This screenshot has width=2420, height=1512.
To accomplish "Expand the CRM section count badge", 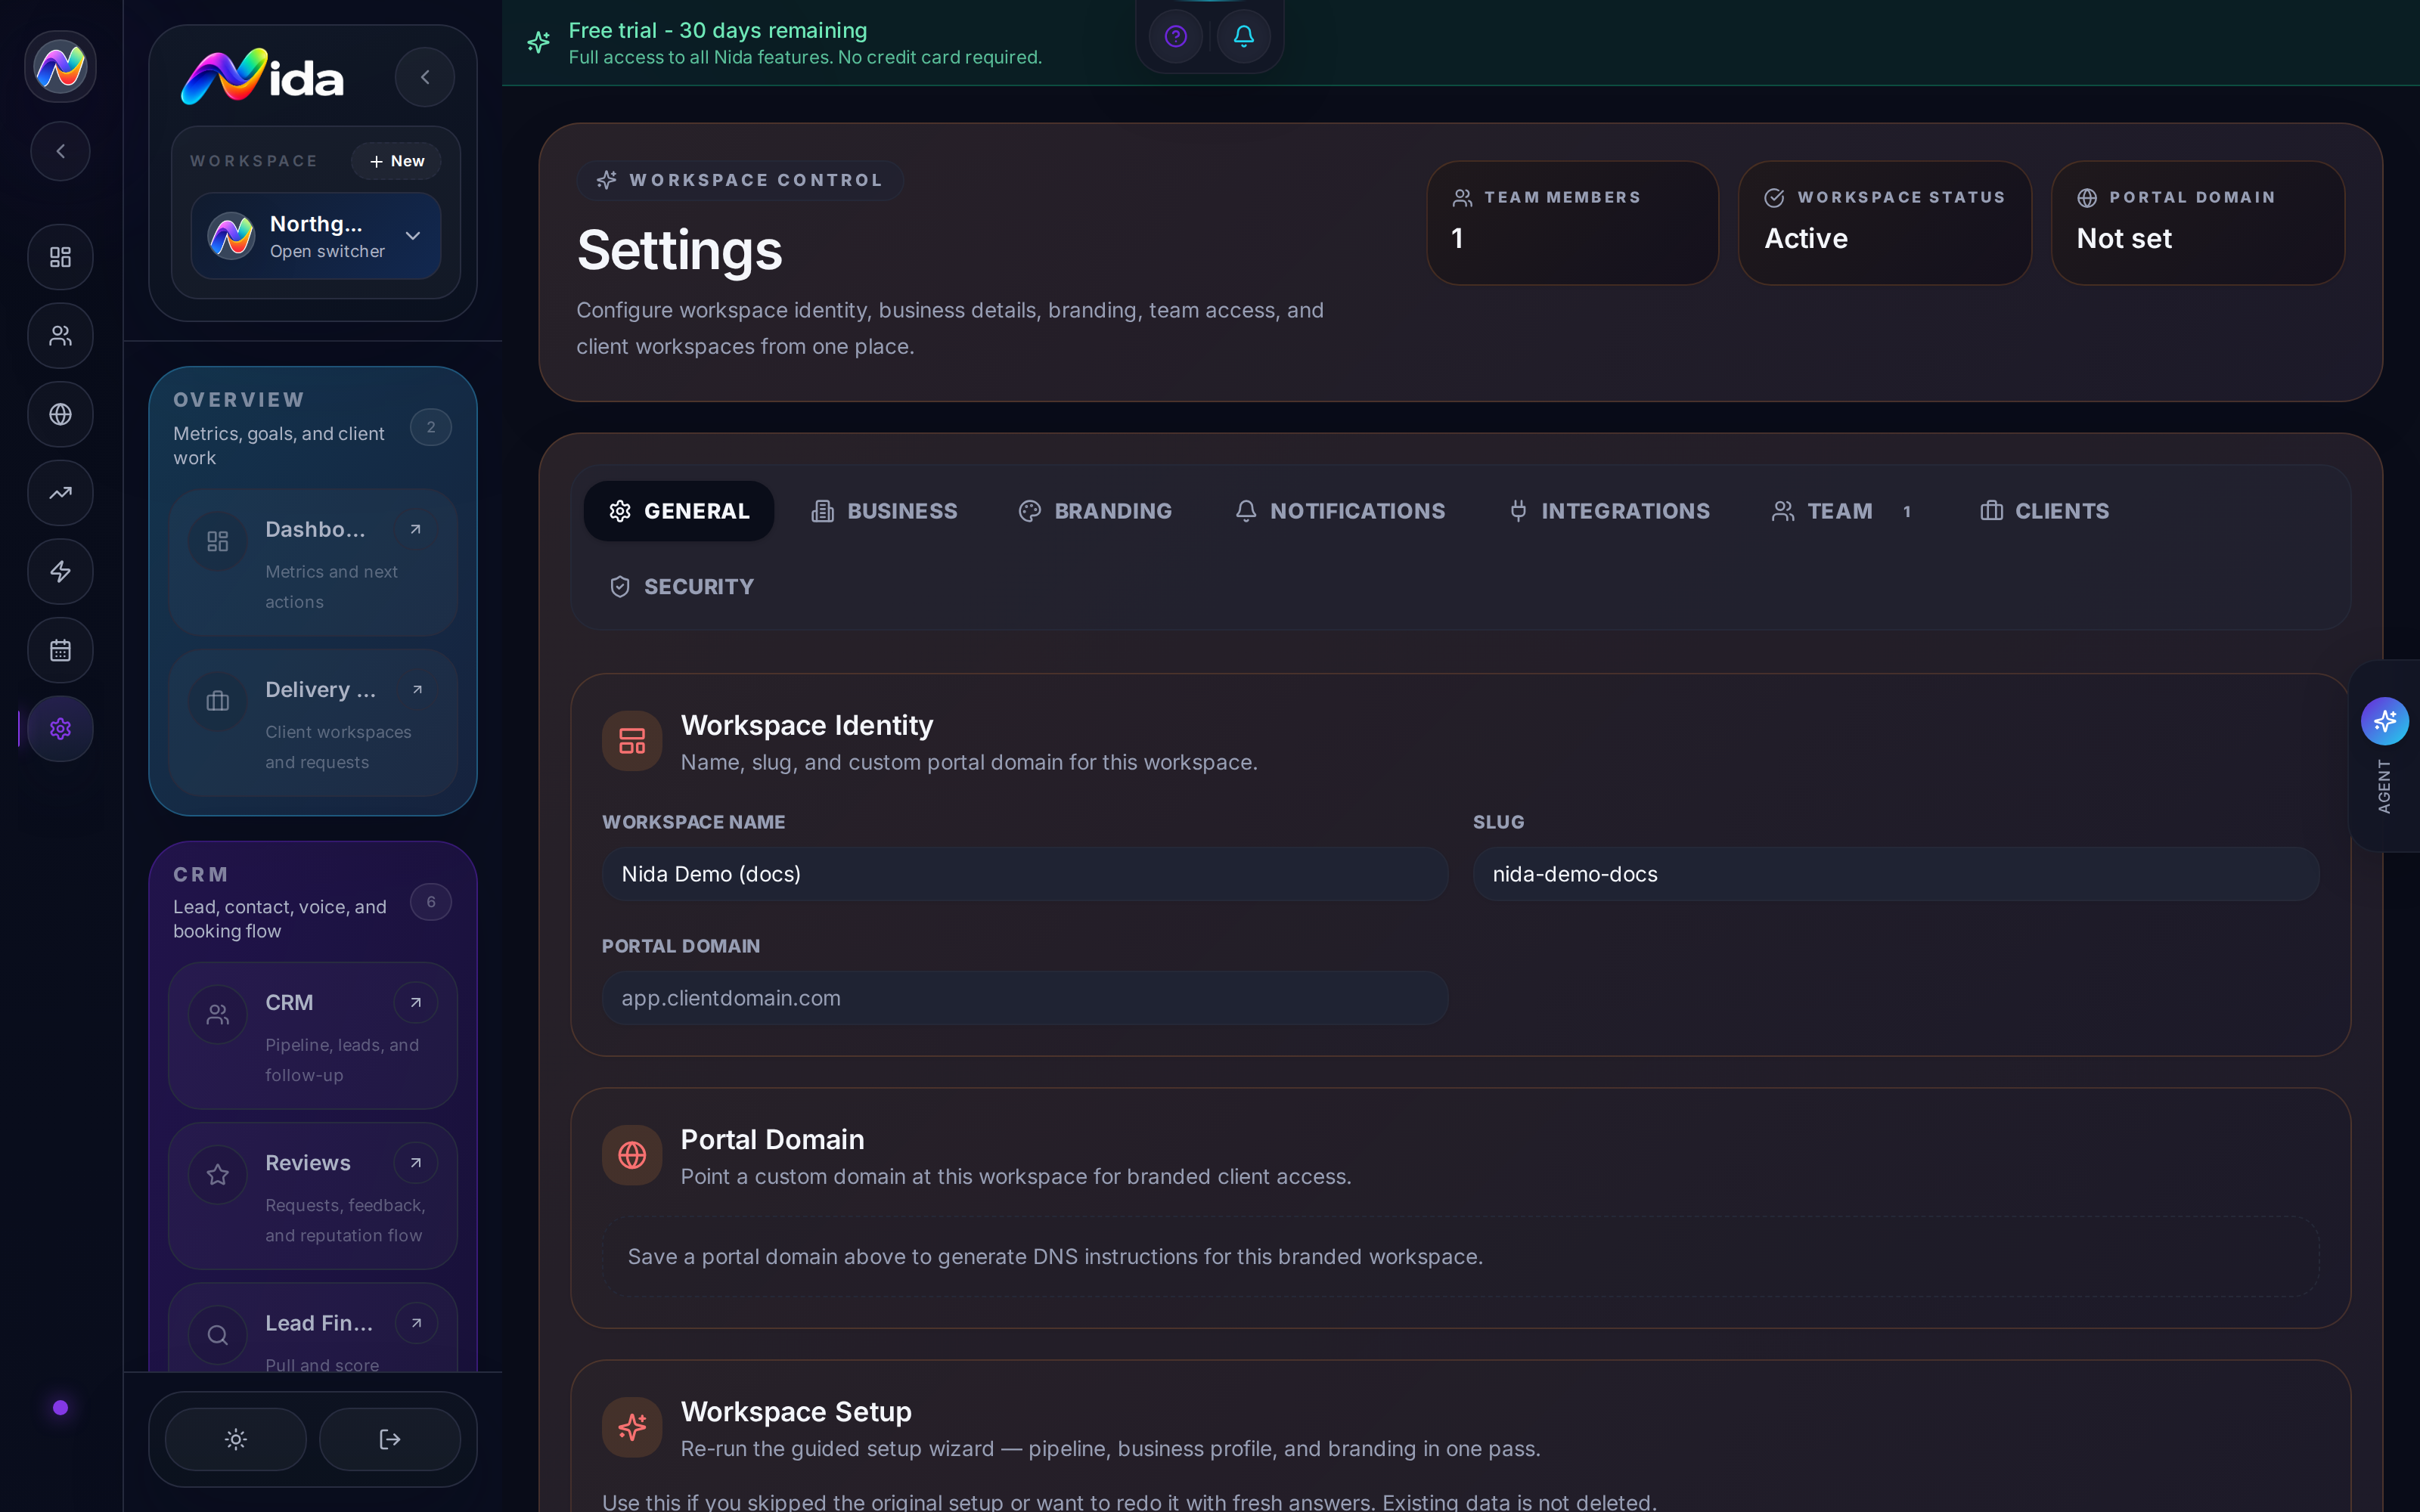I will 431,902.
